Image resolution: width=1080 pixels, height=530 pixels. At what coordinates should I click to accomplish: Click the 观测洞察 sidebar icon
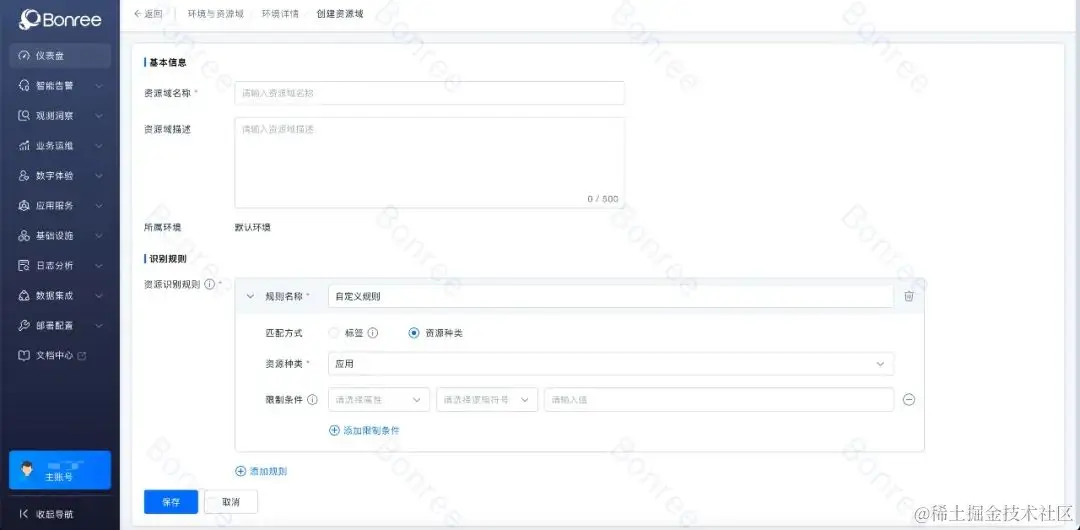(x=24, y=116)
